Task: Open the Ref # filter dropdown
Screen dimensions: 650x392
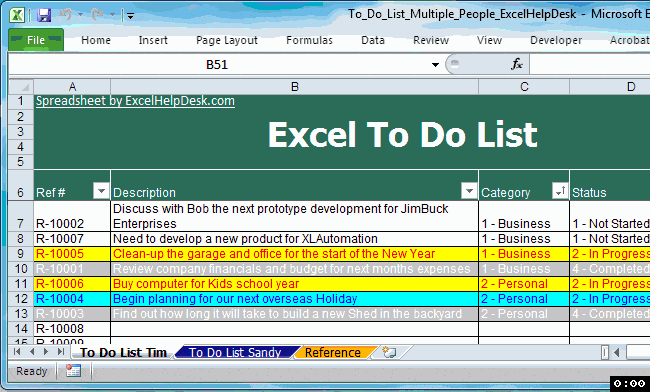Action: point(101,191)
